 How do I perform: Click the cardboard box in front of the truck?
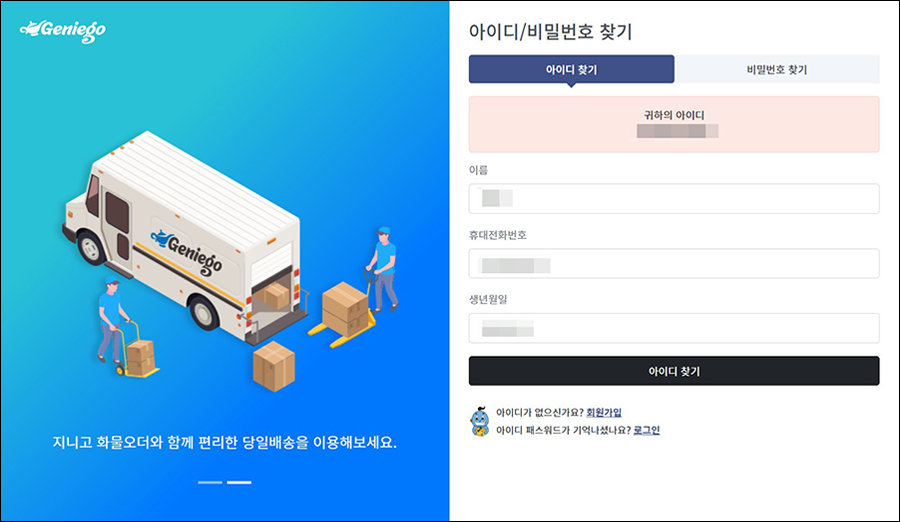pyautogui.click(x=274, y=366)
